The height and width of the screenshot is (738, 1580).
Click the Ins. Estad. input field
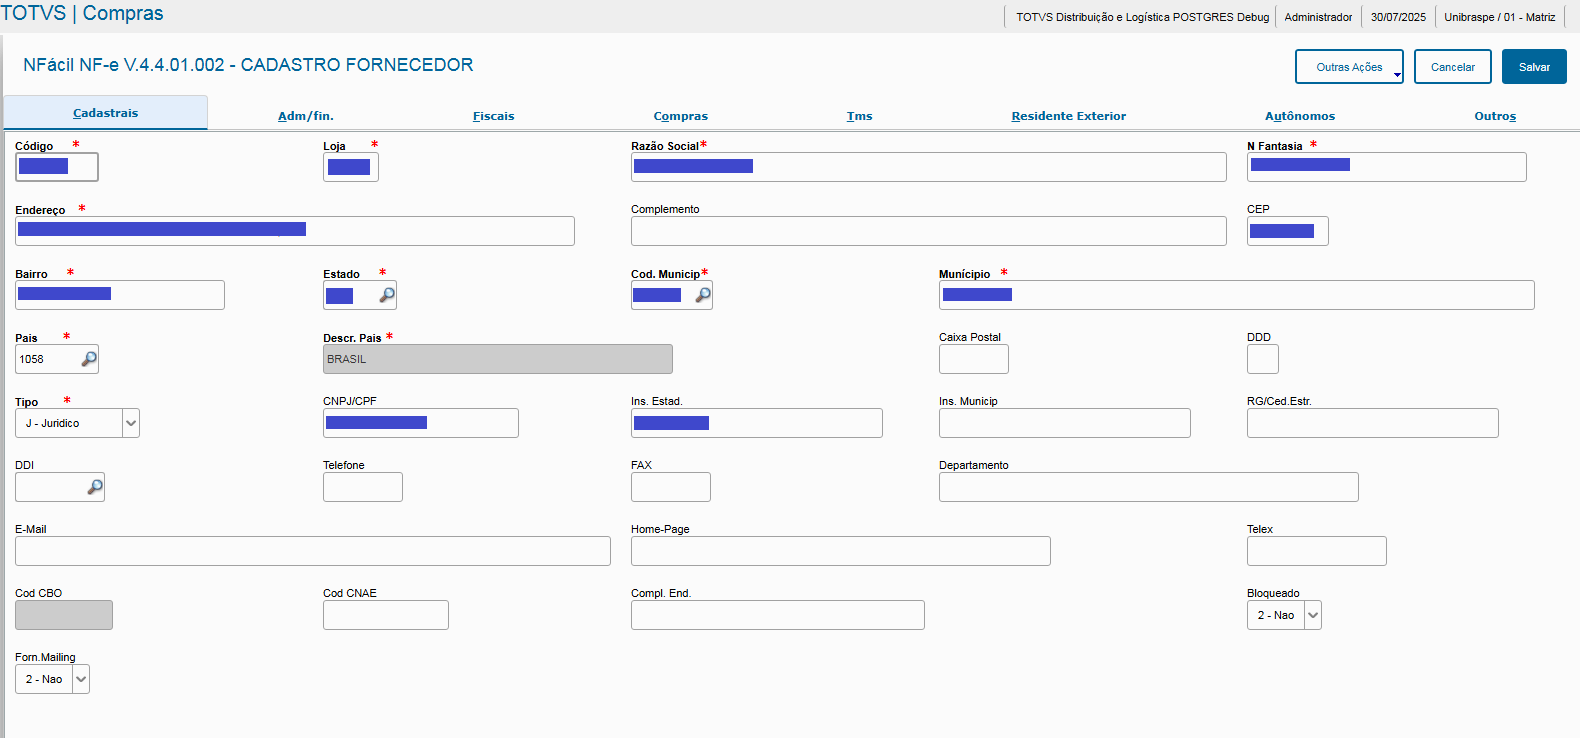coord(757,423)
